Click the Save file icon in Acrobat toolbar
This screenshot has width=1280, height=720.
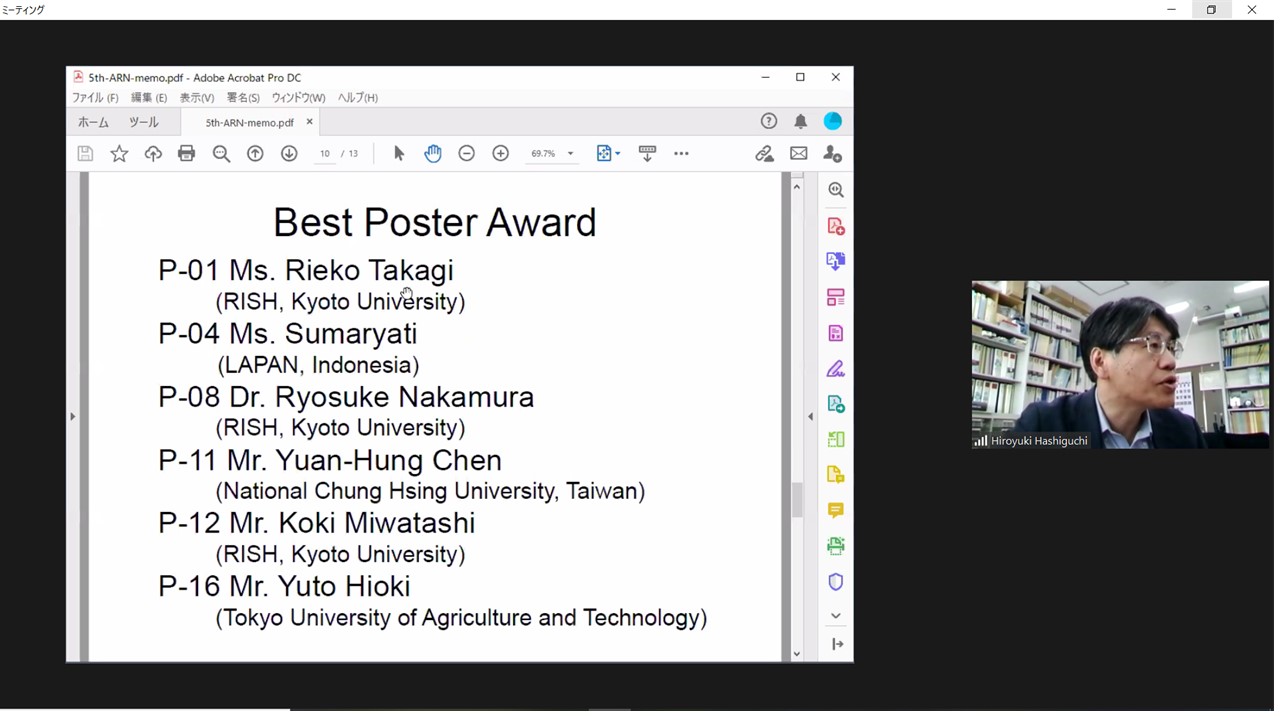[85, 154]
